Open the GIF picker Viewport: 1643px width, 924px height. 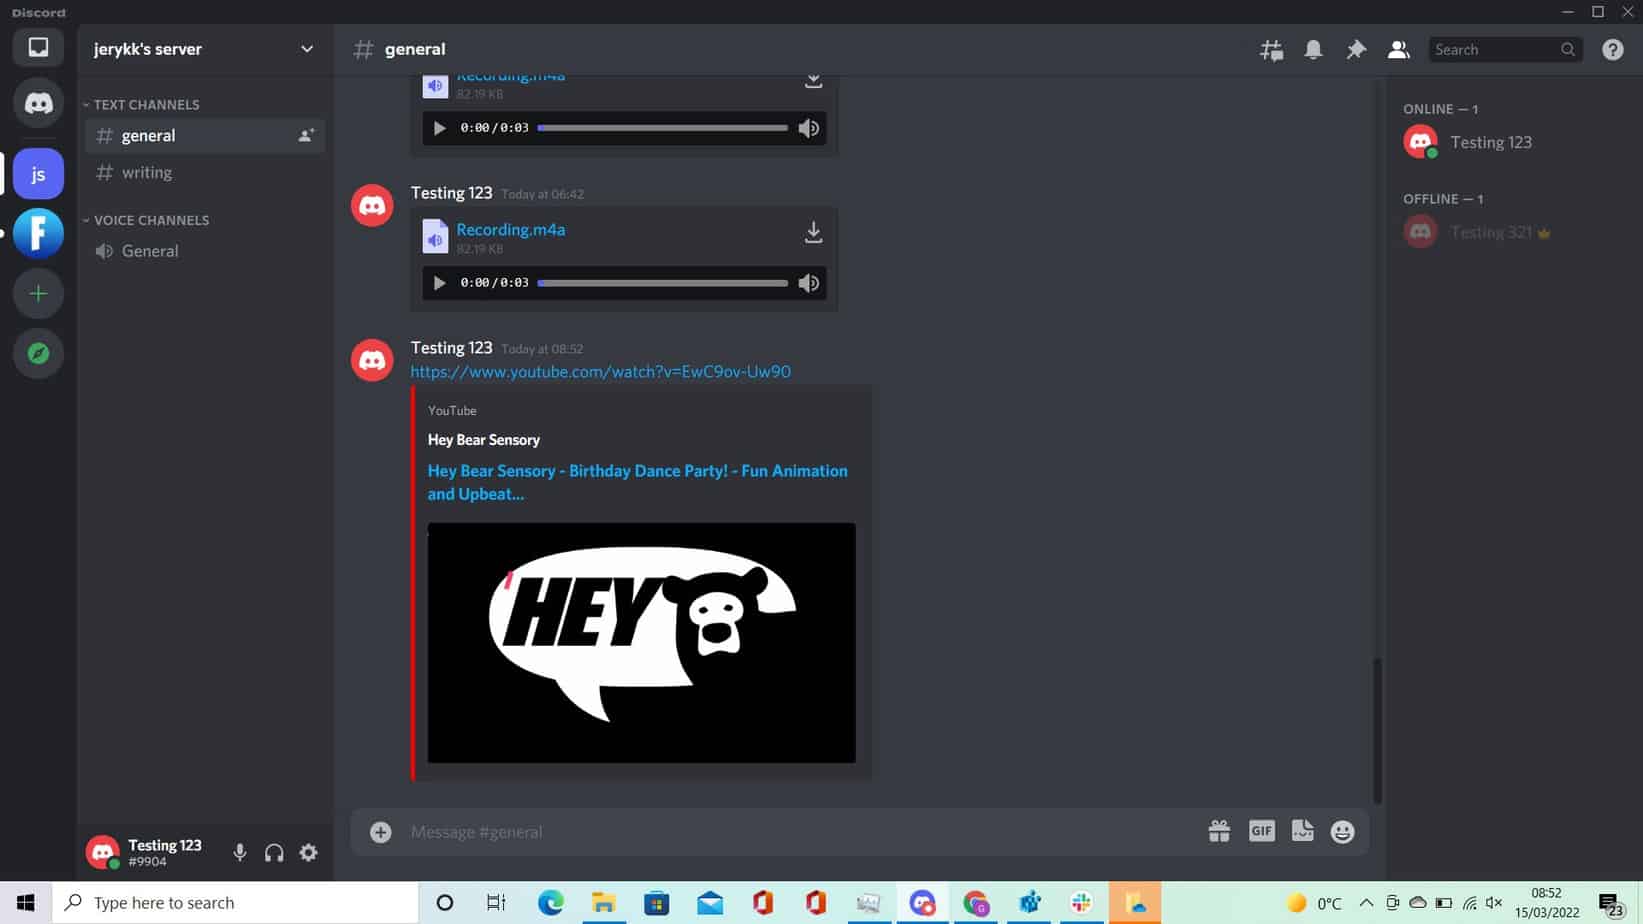coord(1261,831)
